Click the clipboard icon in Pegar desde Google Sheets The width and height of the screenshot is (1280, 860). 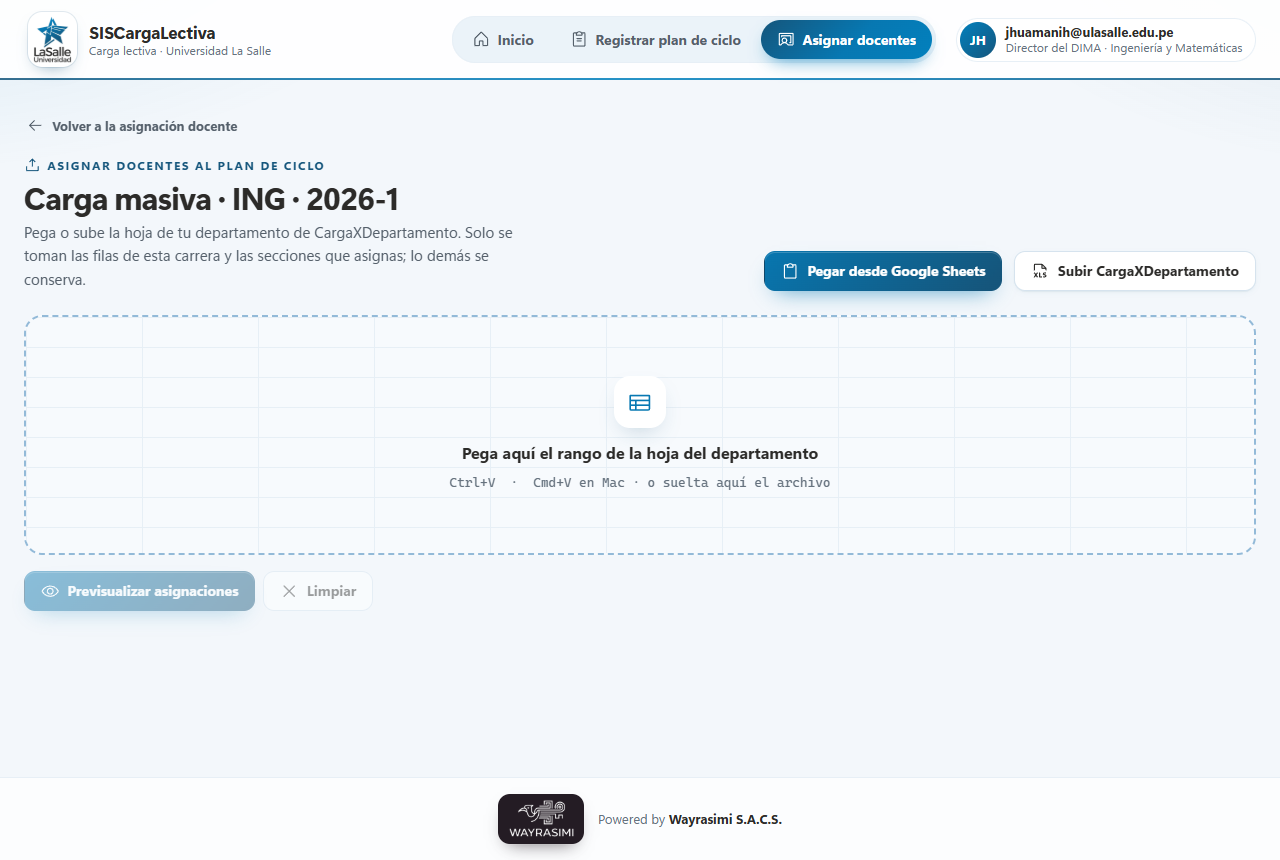[790, 271]
